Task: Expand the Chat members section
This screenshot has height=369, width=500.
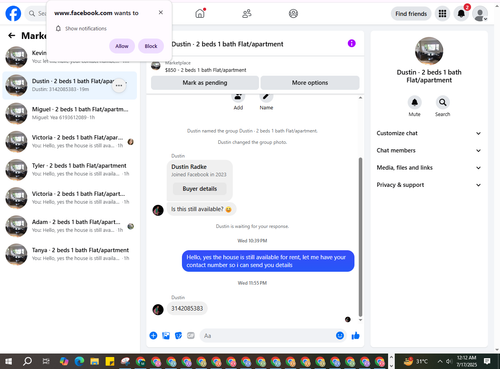Action: pyautogui.click(x=429, y=151)
